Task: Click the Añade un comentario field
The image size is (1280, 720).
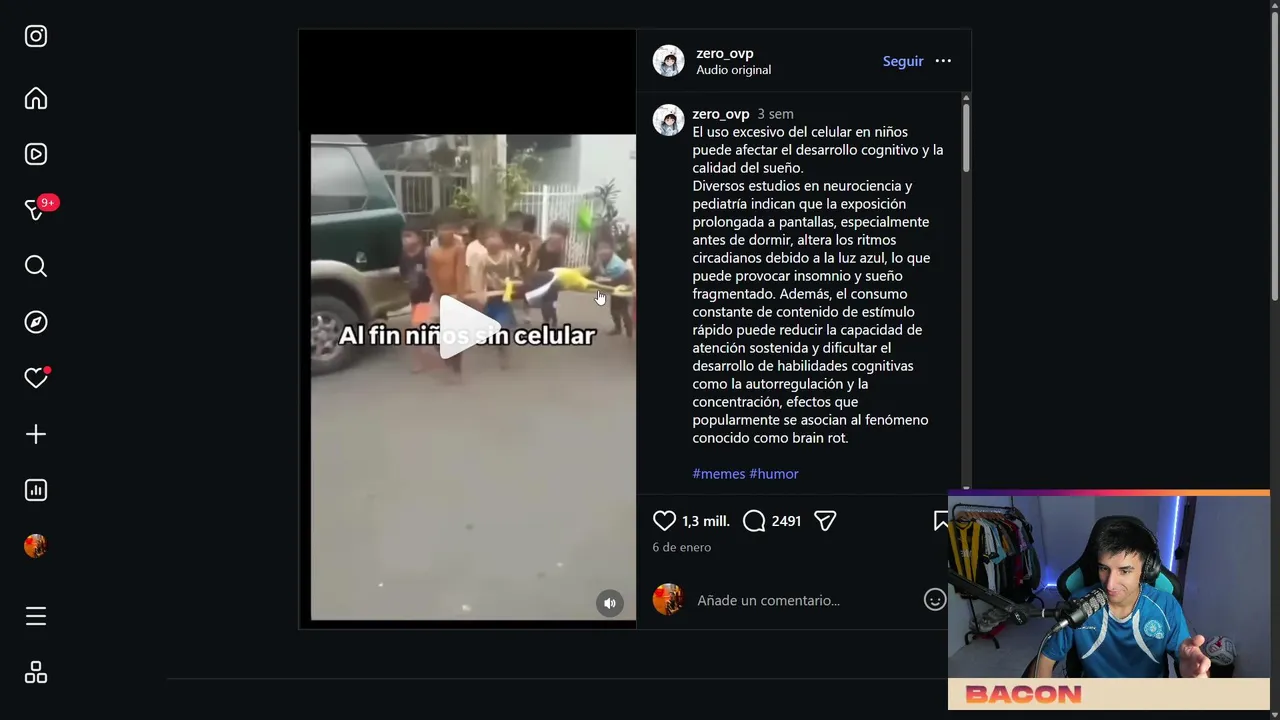Action: [805, 600]
